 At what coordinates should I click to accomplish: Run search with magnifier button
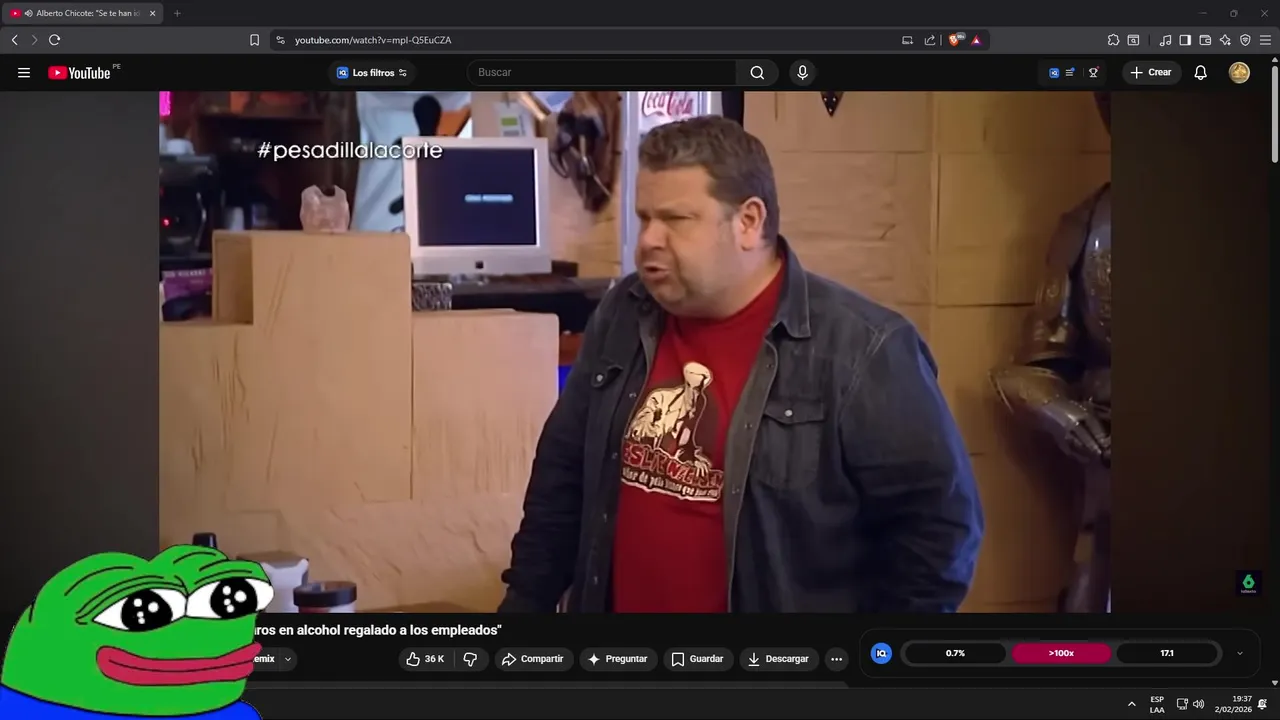pos(757,72)
